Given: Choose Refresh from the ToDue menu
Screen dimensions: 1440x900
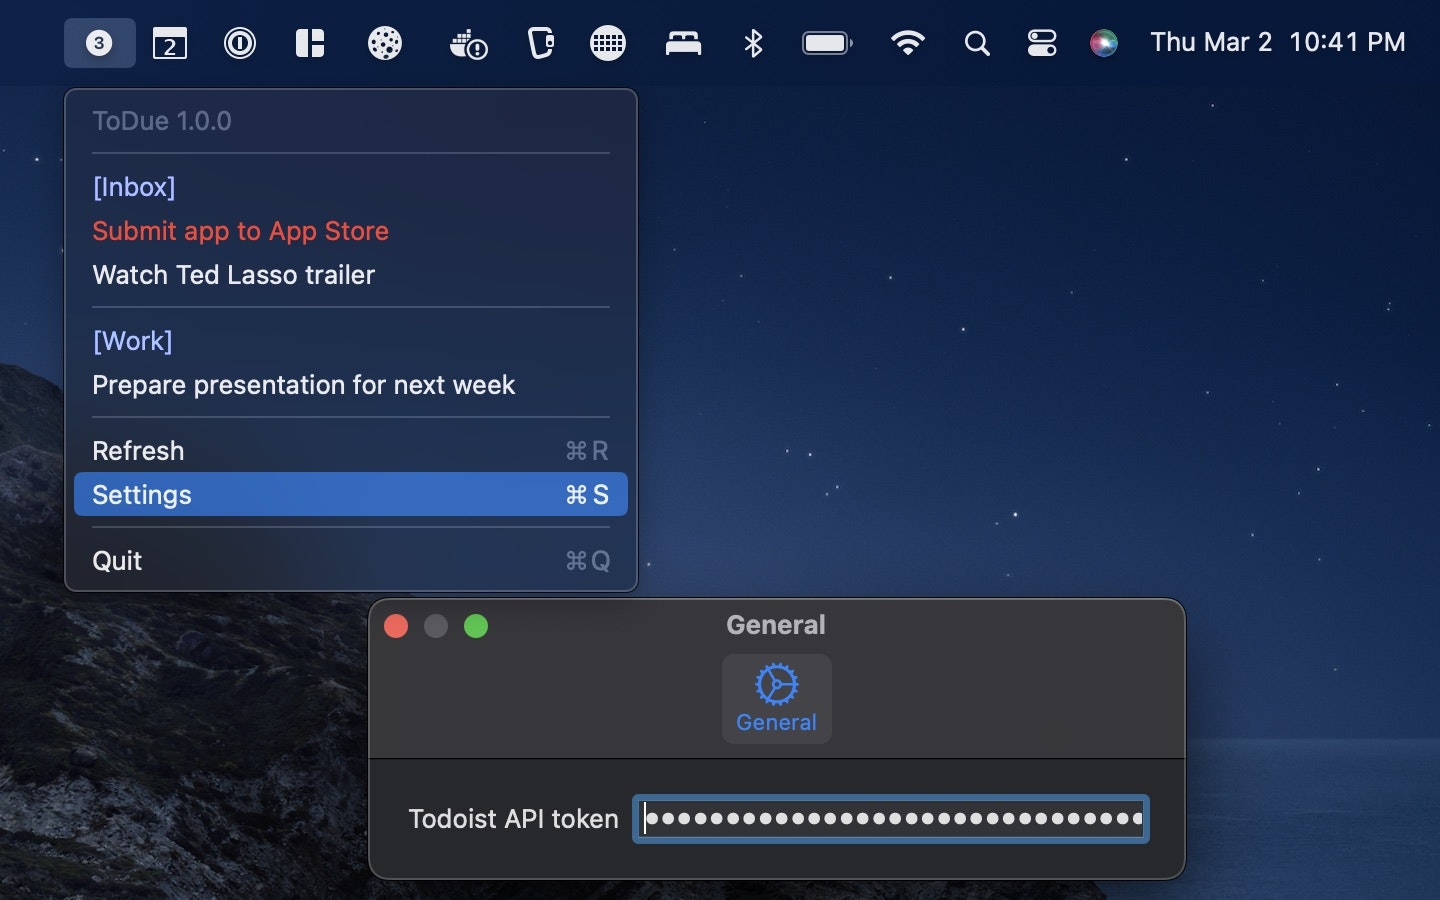Looking at the screenshot, I should point(351,451).
